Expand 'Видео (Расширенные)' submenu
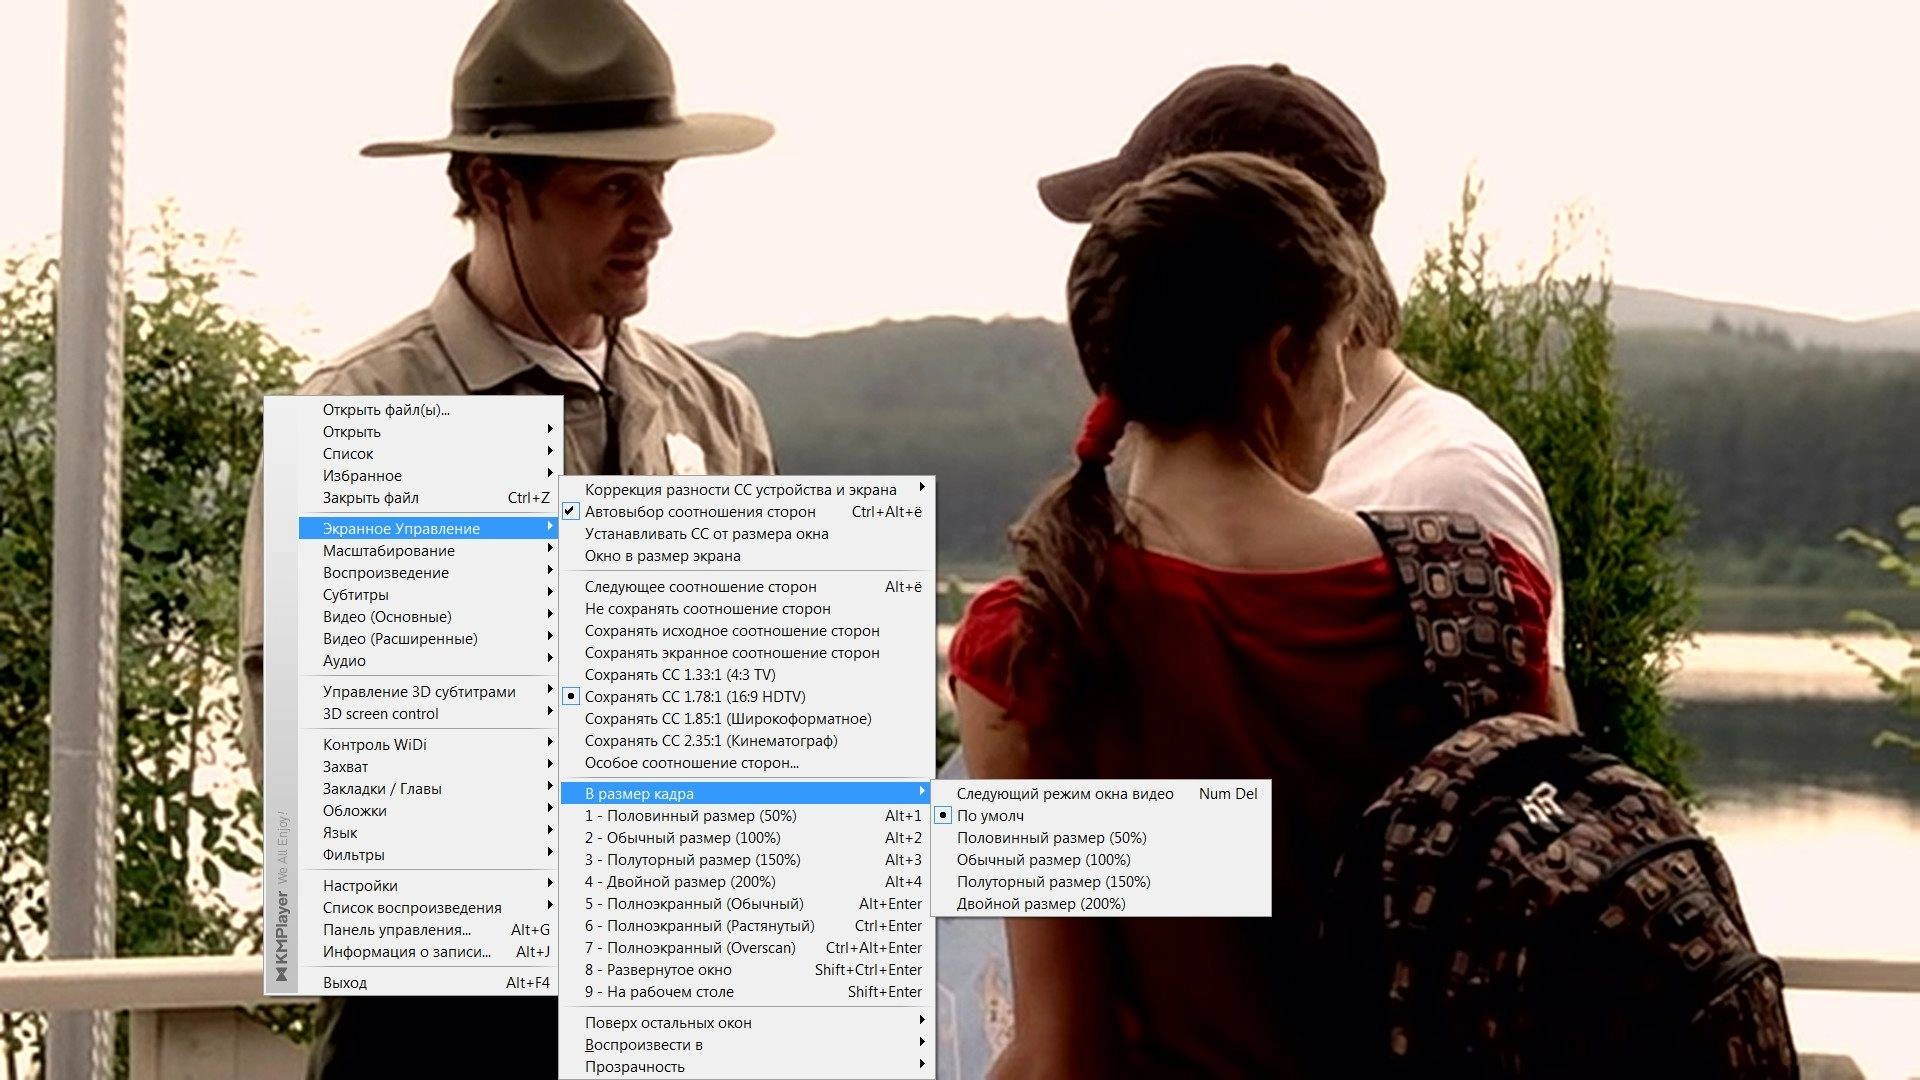 click(x=428, y=638)
